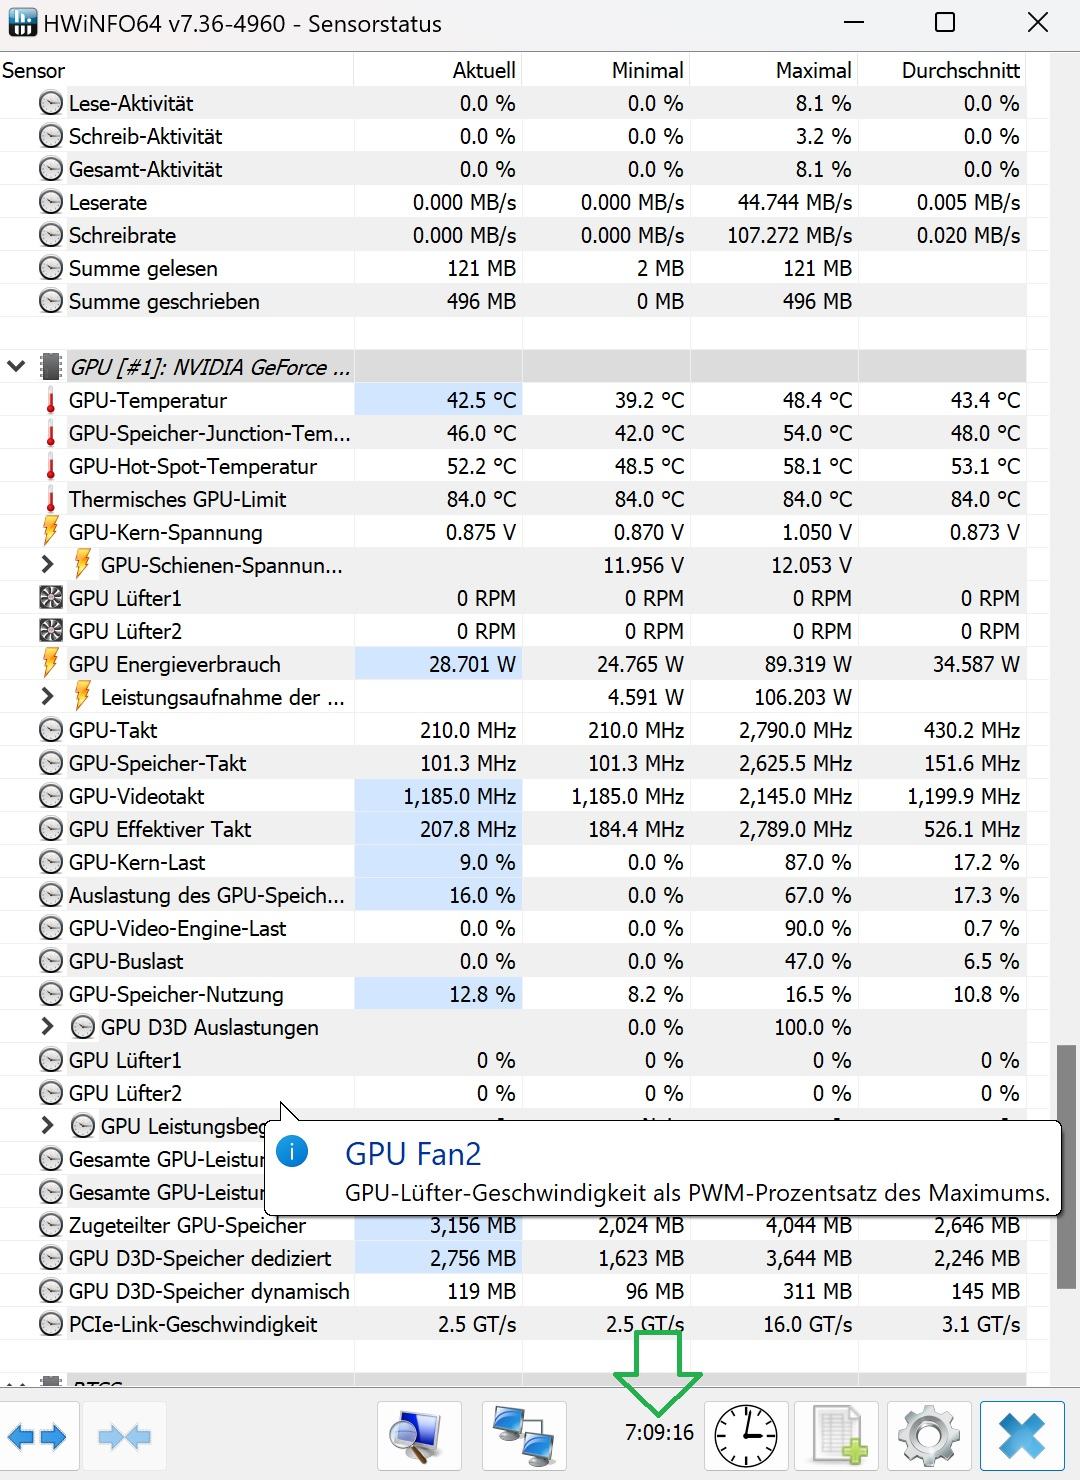
Task: Expand GPU D3D Auslastungen row
Action: (x=47, y=1027)
